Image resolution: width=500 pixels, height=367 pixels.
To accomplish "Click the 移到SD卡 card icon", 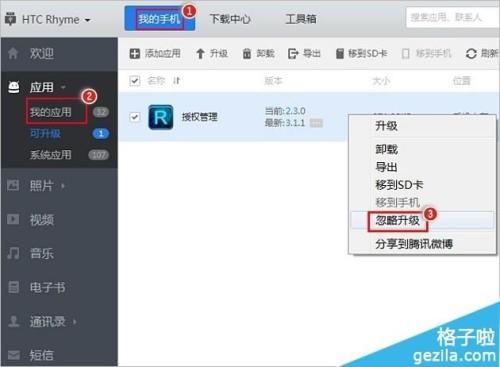I will (x=340, y=54).
